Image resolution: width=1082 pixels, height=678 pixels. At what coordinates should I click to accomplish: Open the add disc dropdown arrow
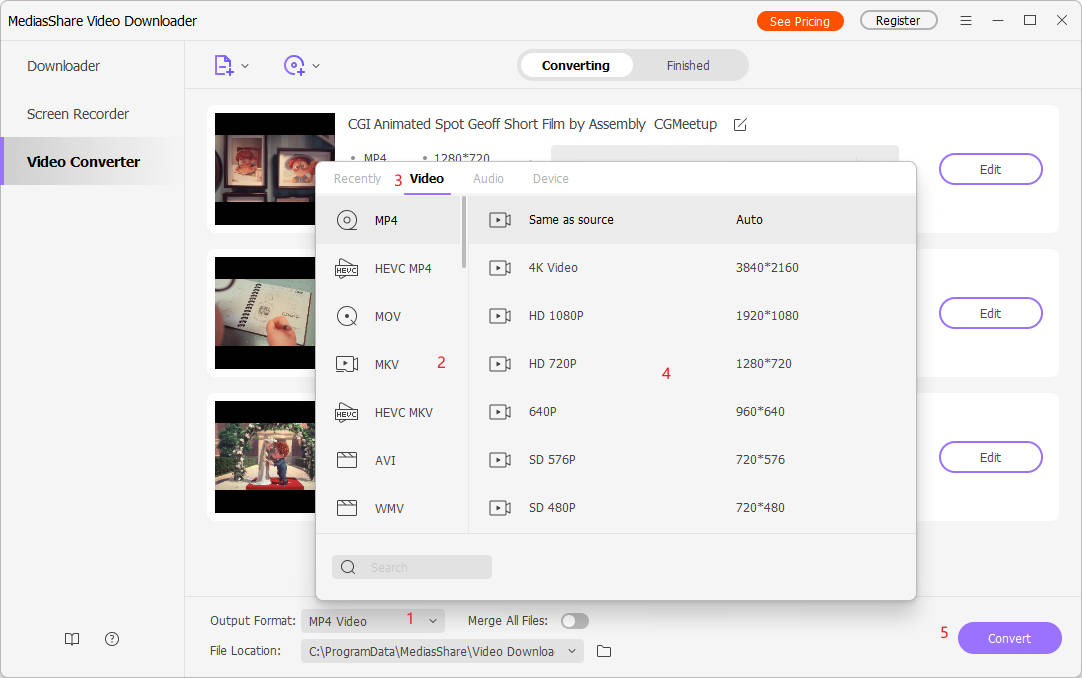[x=316, y=66]
